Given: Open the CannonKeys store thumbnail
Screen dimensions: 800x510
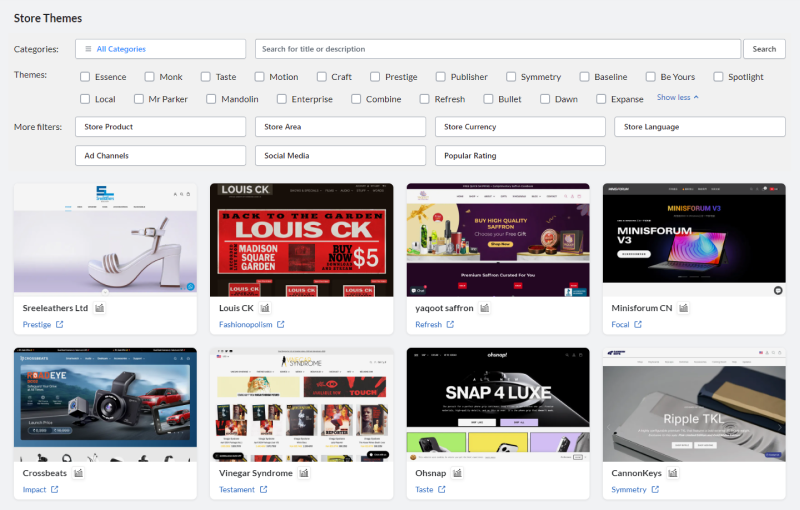Looking at the screenshot, I should pyautogui.click(x=694, y=405).
